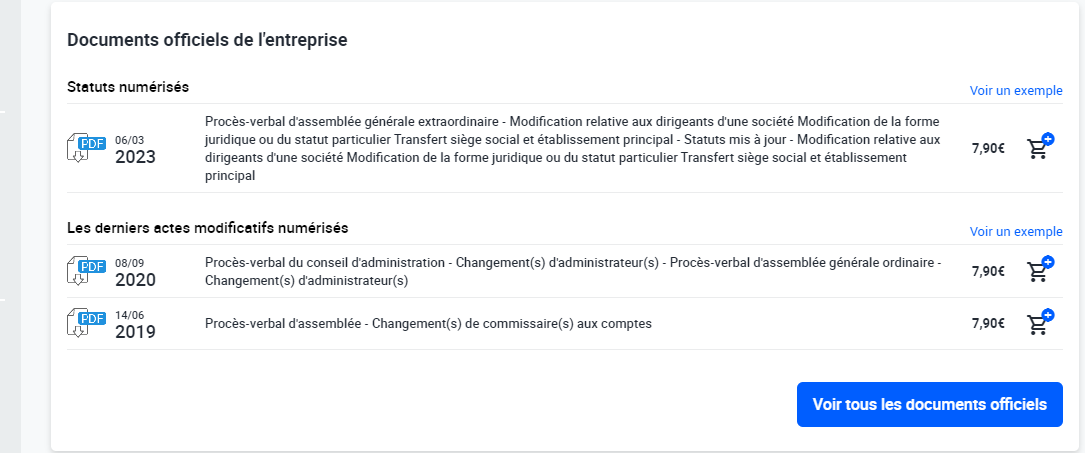
Task: Click the 'Documents officiels de l'entreprise' heading
Action: (207, 40)
